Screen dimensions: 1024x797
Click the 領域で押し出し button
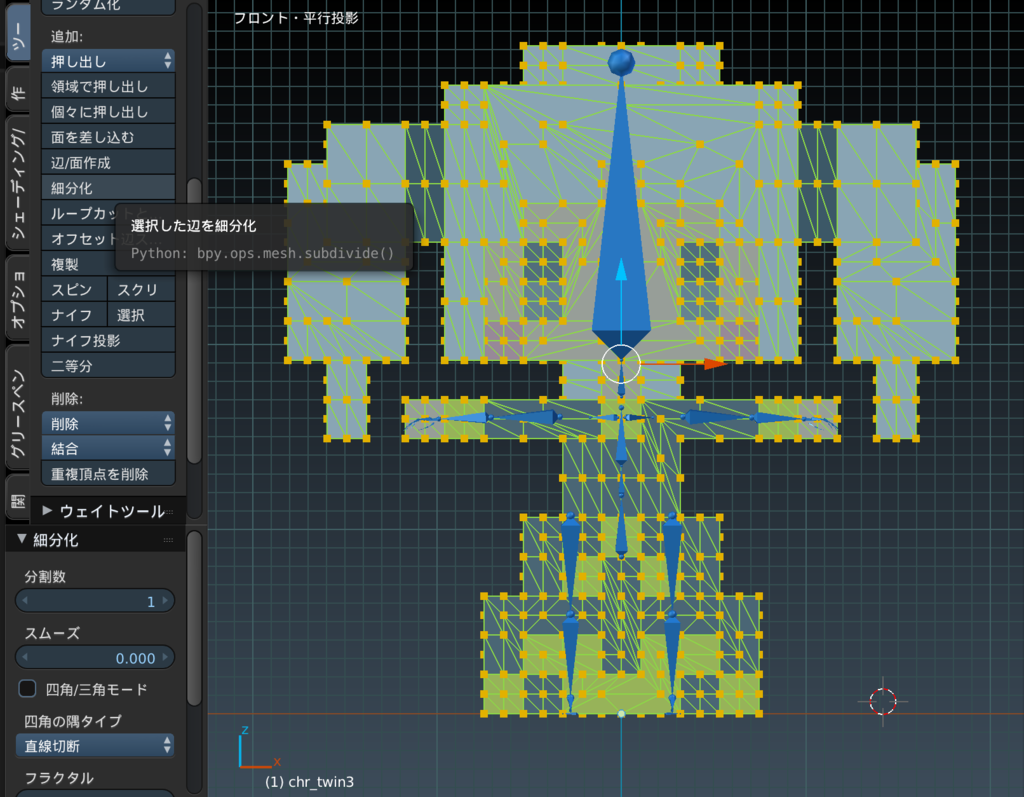point(108,86)
